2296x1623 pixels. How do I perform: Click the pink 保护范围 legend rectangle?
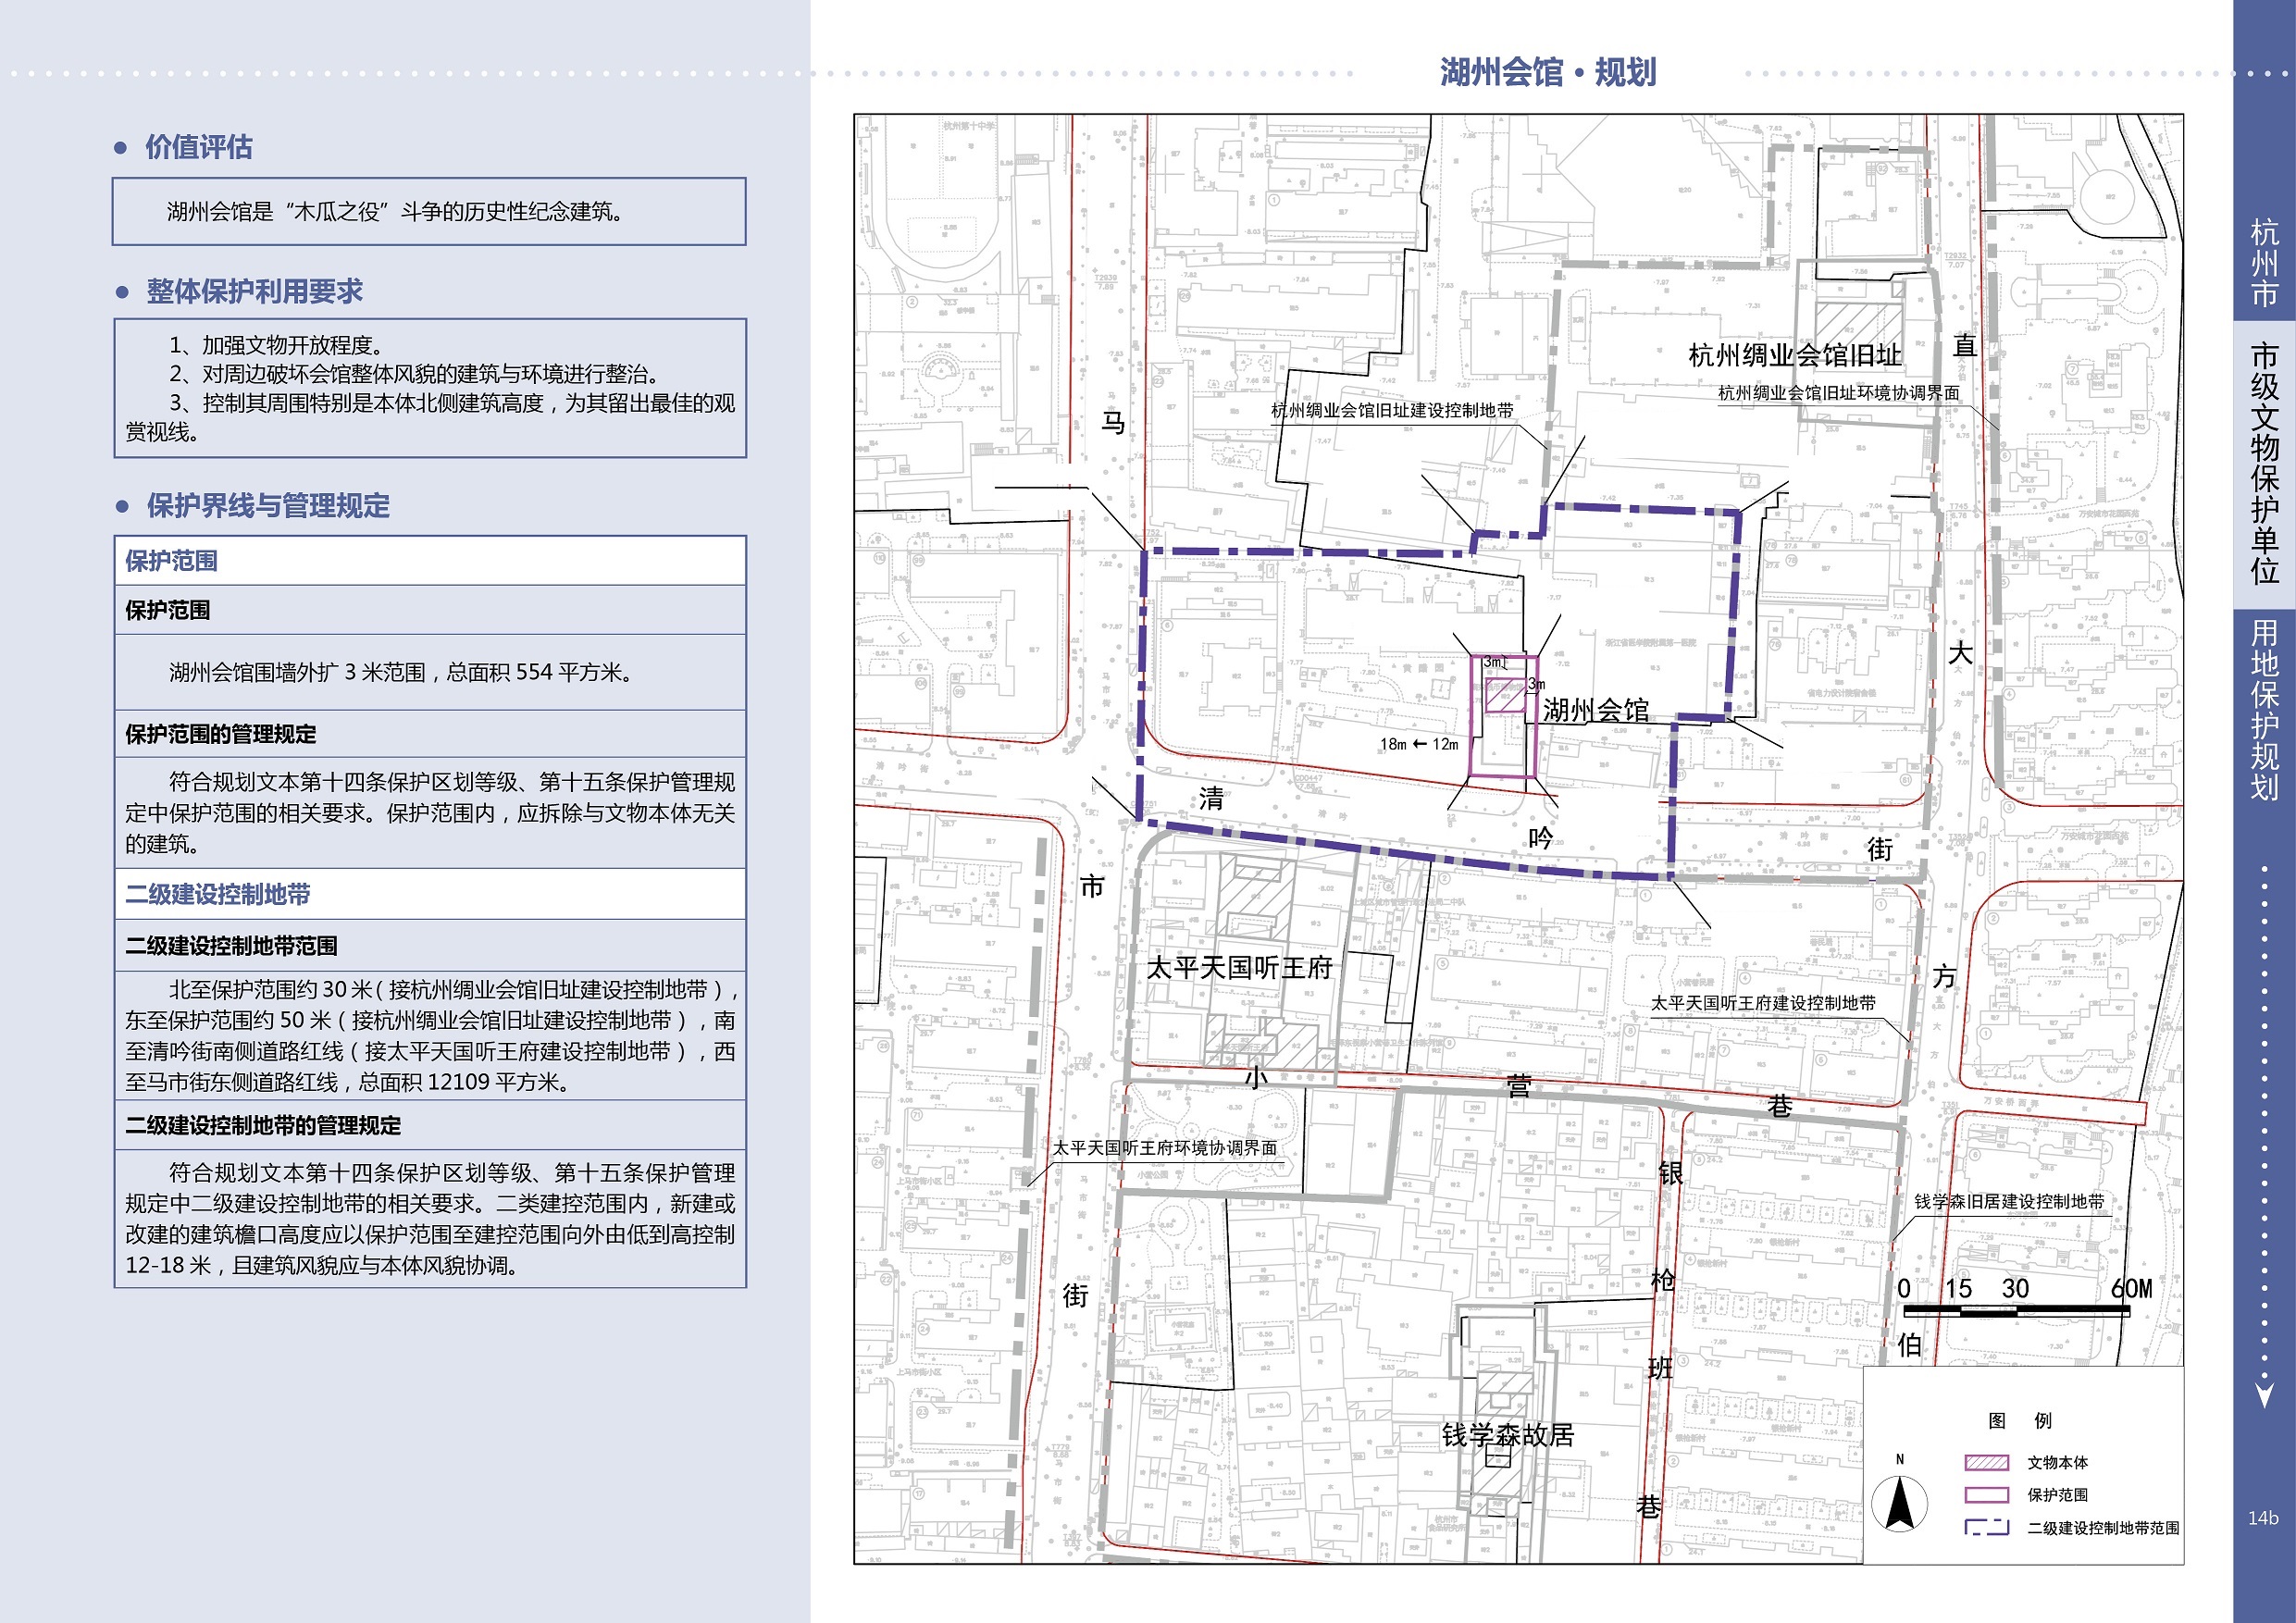pyautogui.click(x=1986, y=1495)
